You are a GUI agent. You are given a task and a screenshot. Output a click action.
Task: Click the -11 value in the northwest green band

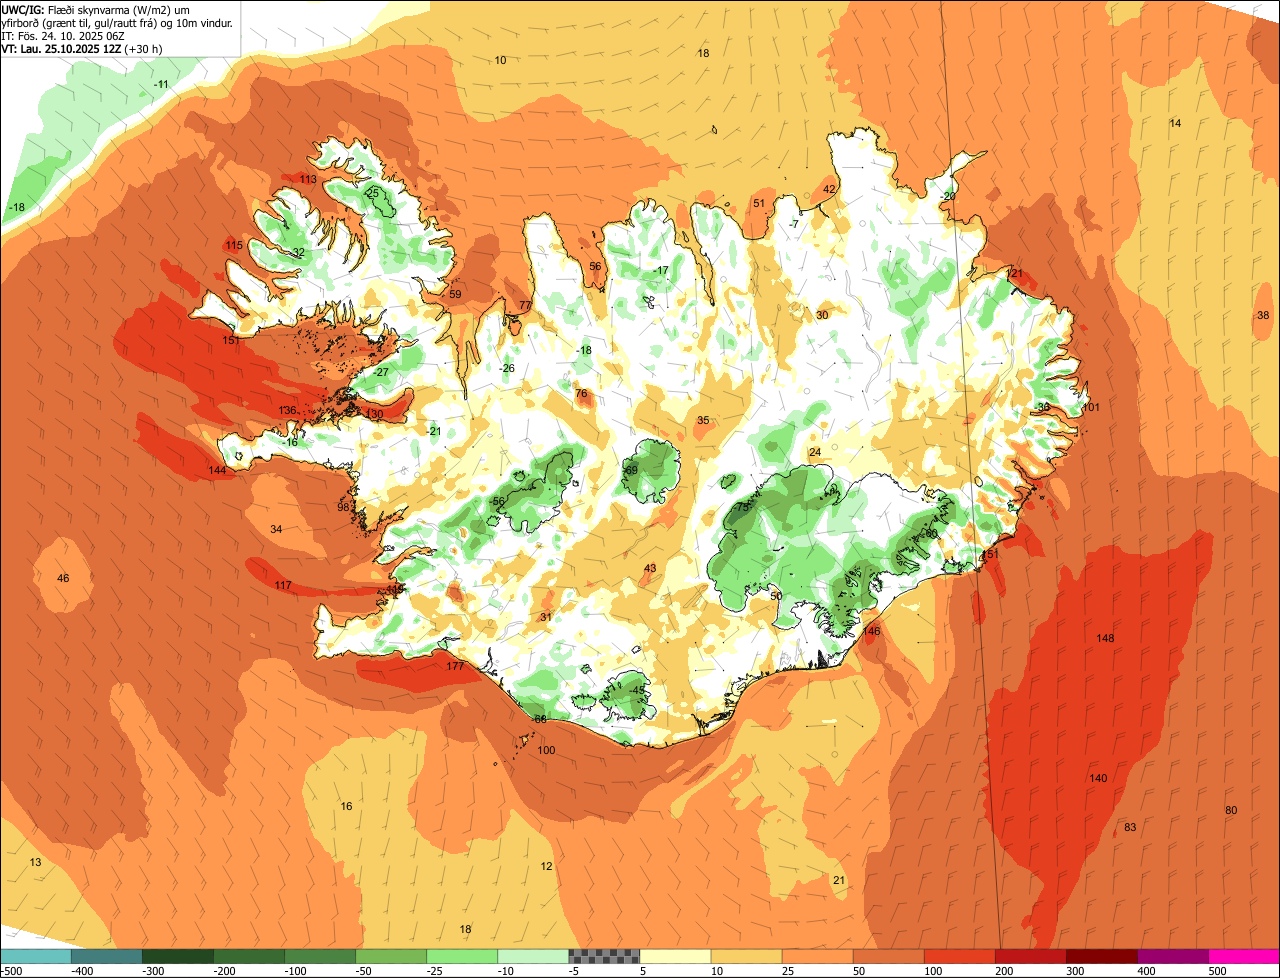pos(161,84)
